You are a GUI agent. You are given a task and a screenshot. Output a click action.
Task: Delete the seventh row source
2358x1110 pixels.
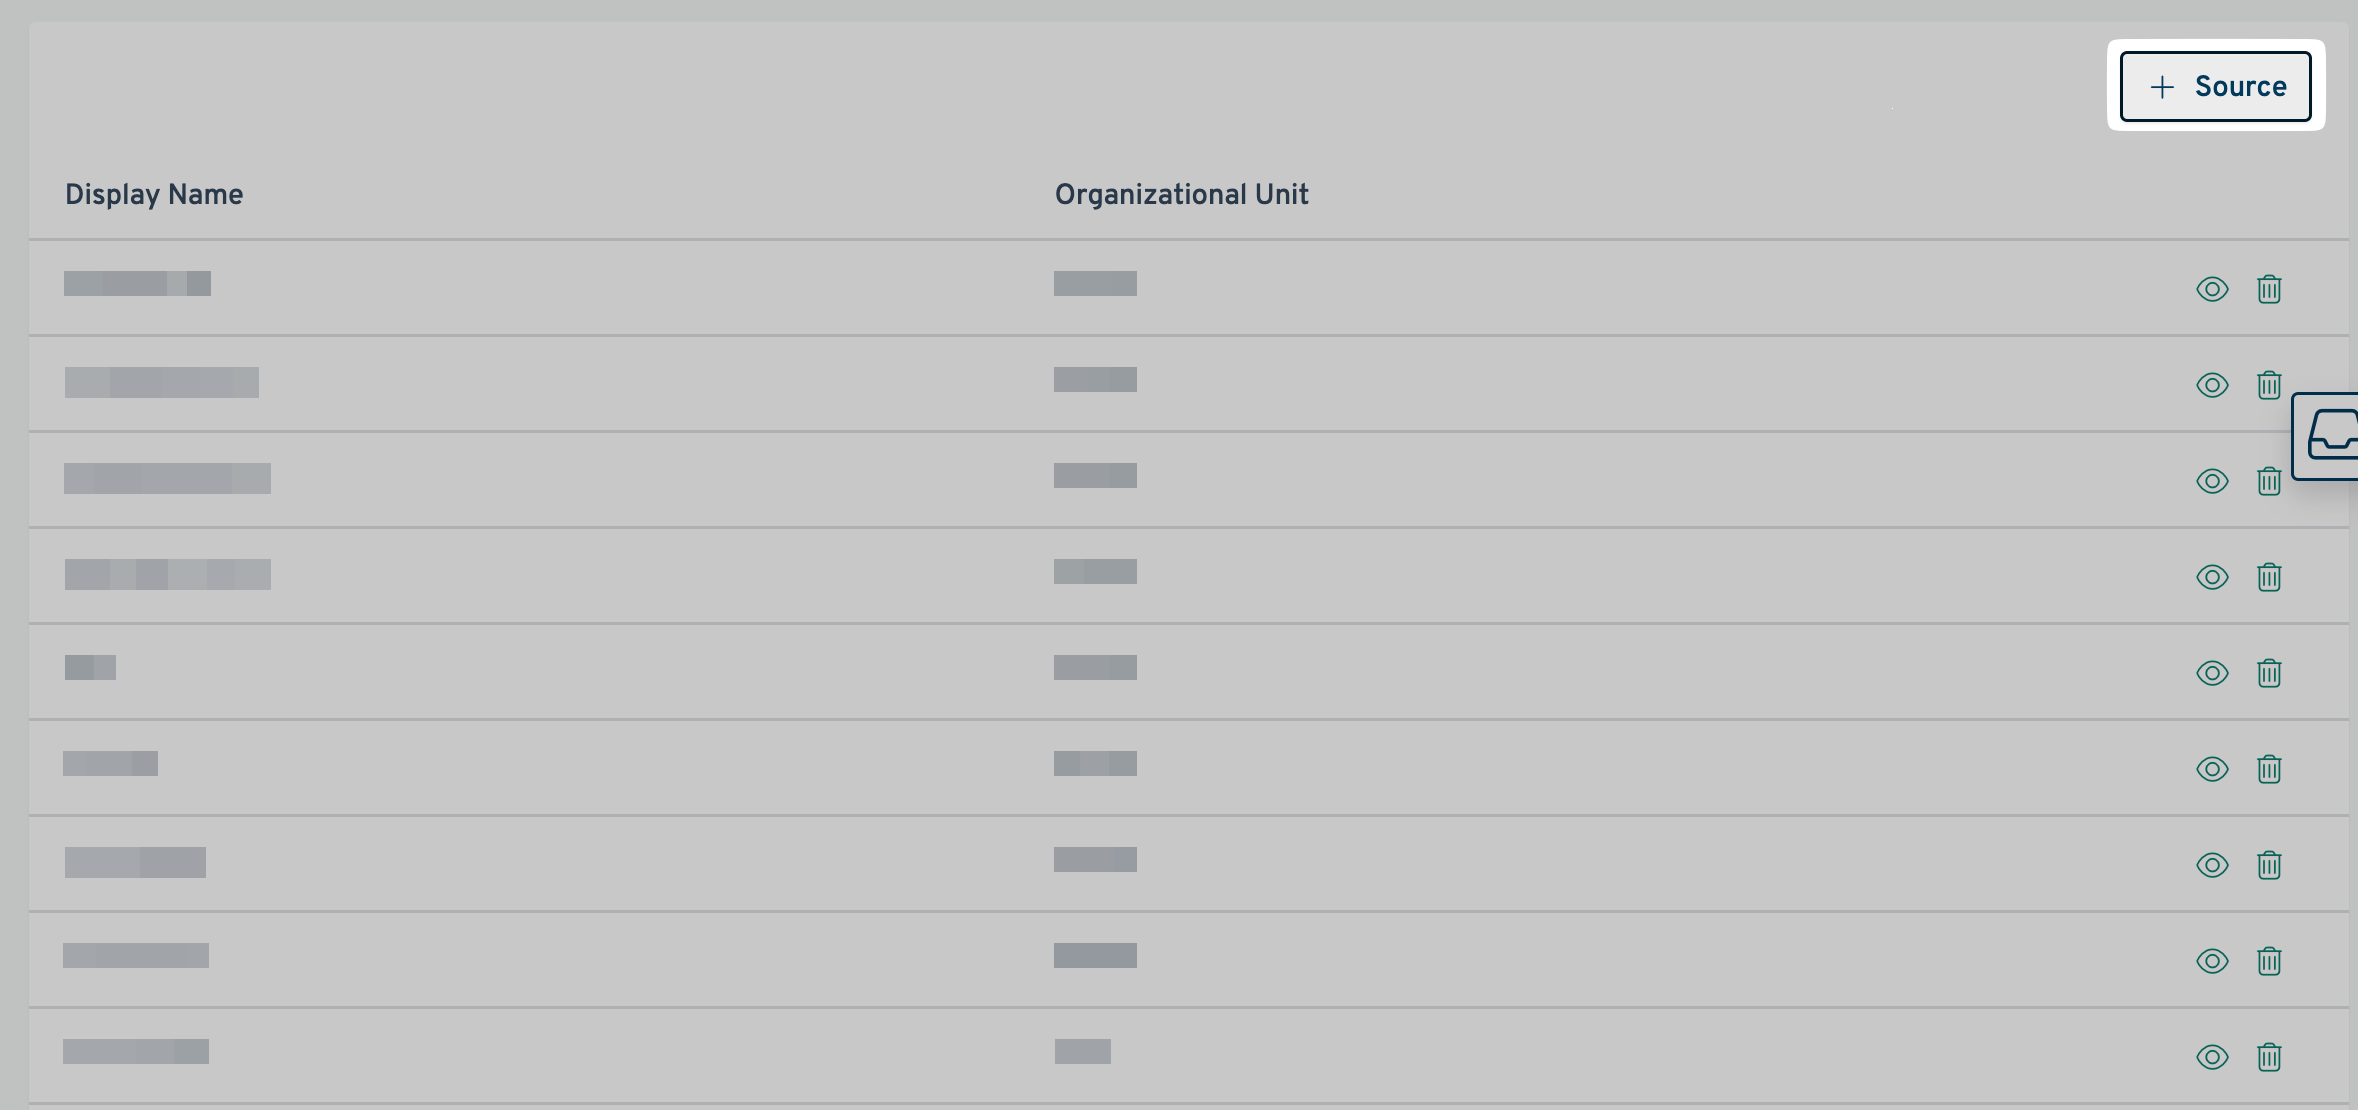(x=2269, y=865)
